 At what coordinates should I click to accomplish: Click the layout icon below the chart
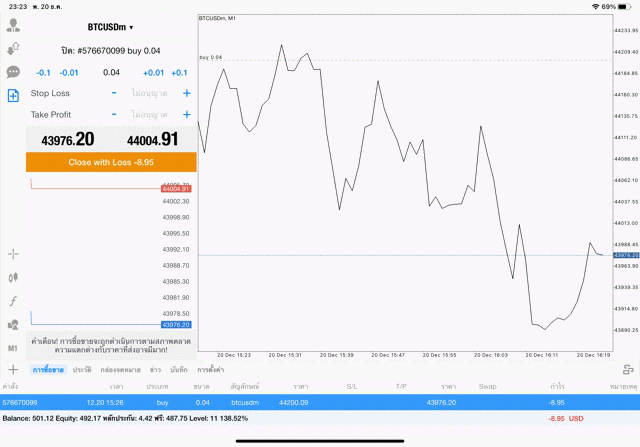coord(628,370)
